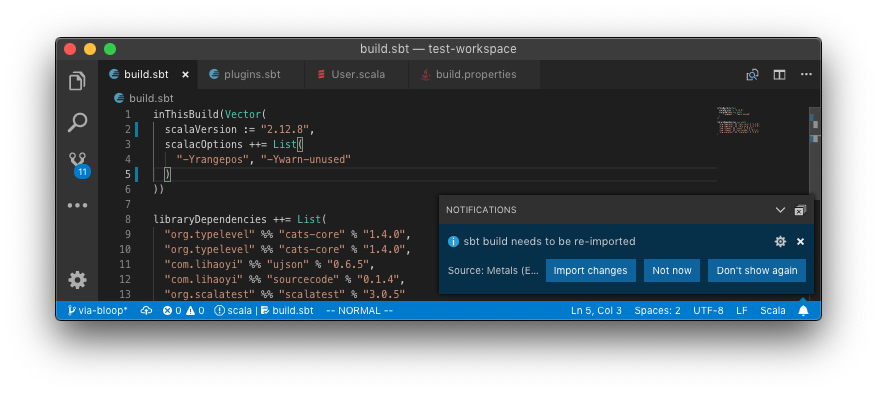The height and width of the screenshot is (394, 877).
Task: Switch to plugins.sbt tab
Action: 251,74
